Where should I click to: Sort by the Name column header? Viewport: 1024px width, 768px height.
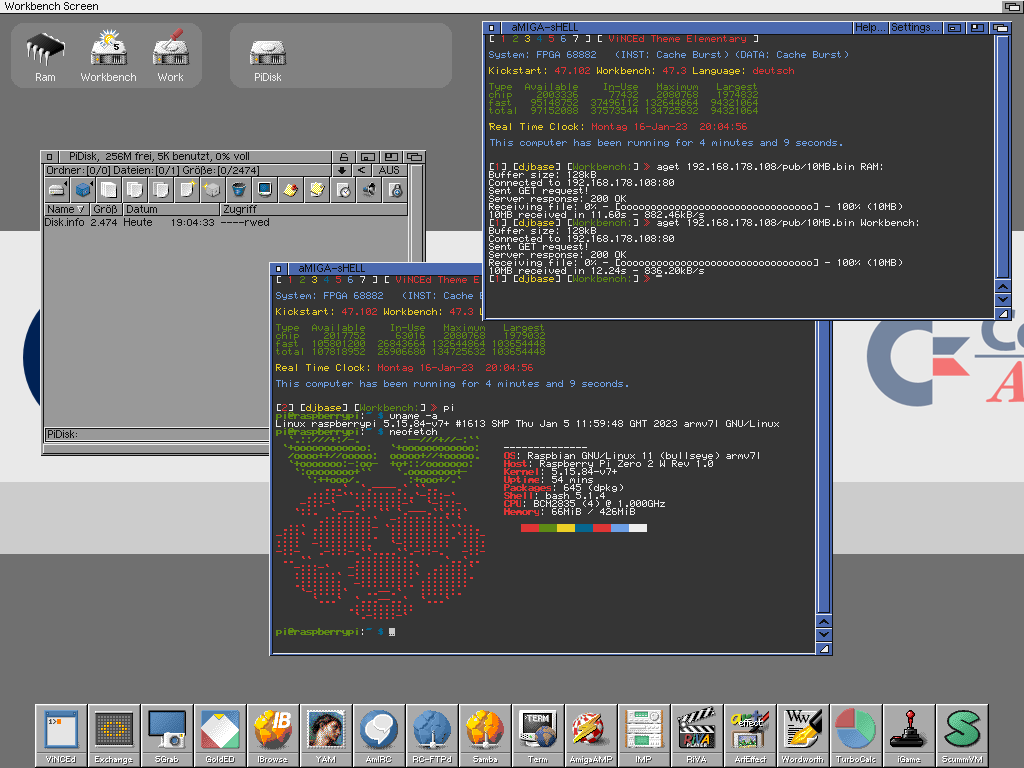[66, 209]
